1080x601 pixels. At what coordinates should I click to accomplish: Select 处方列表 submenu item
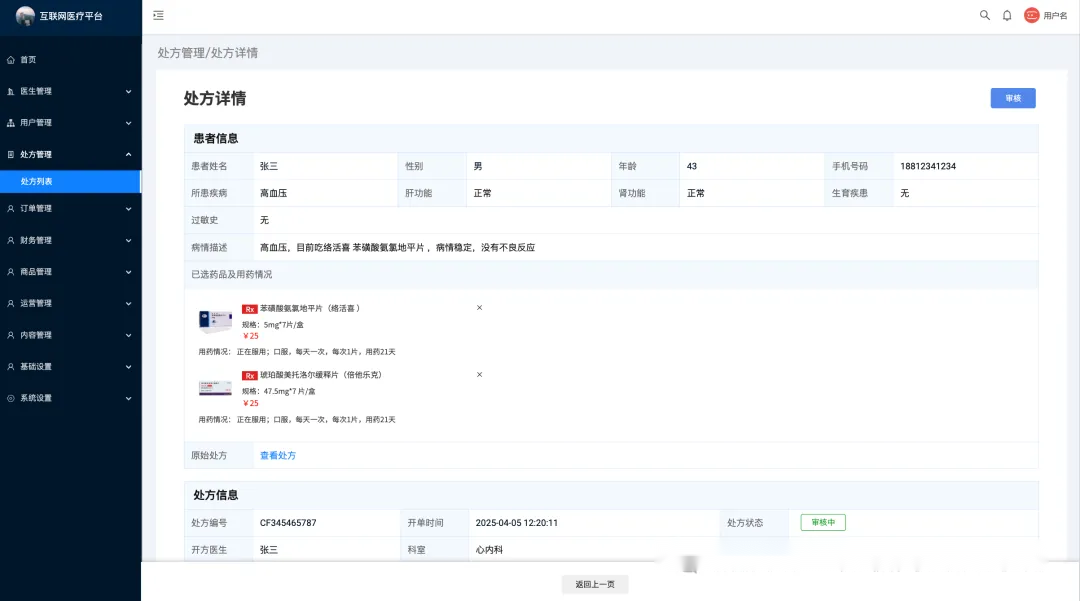click(37, 182)
